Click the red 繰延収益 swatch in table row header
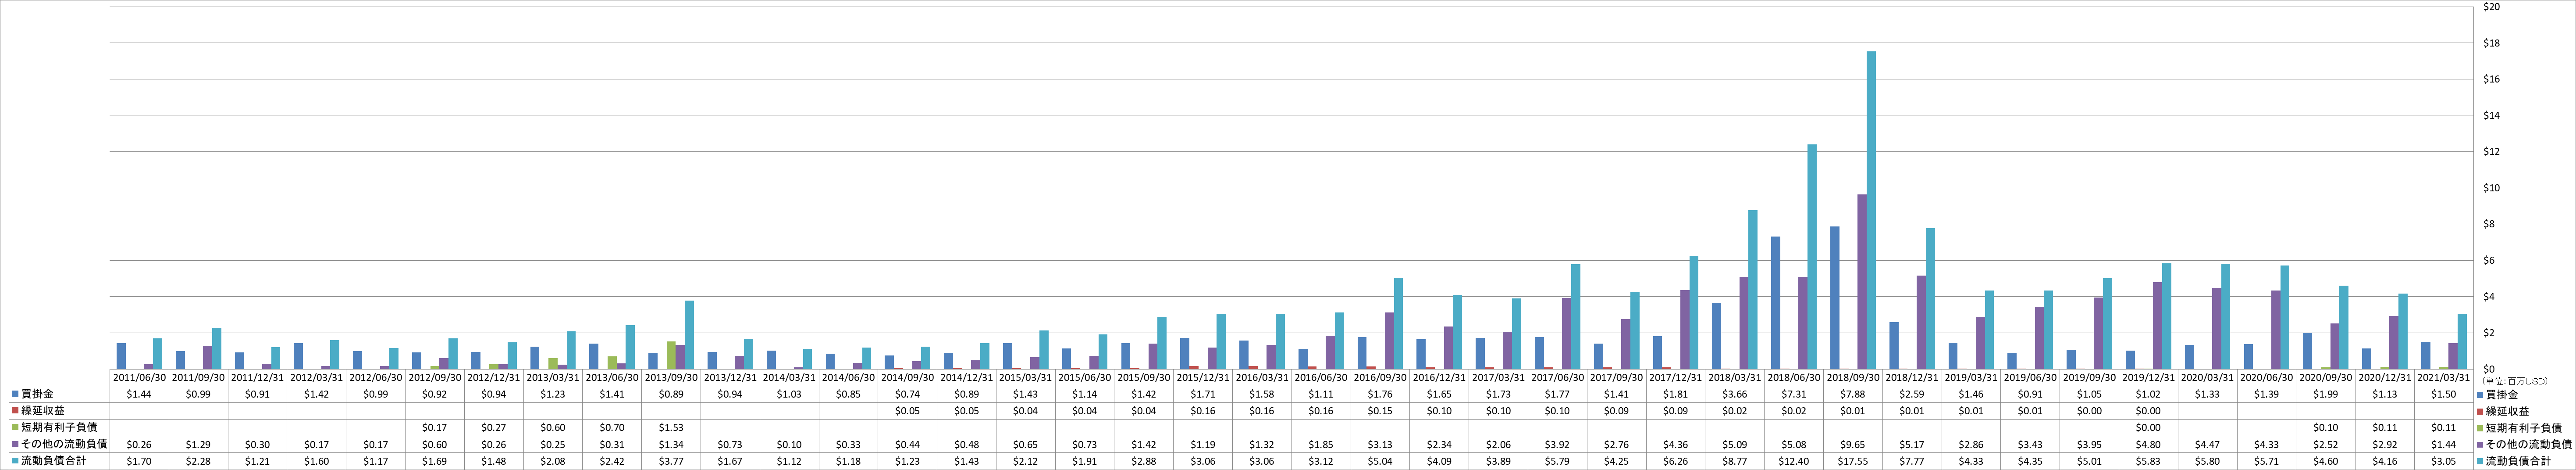 [14, 411]
